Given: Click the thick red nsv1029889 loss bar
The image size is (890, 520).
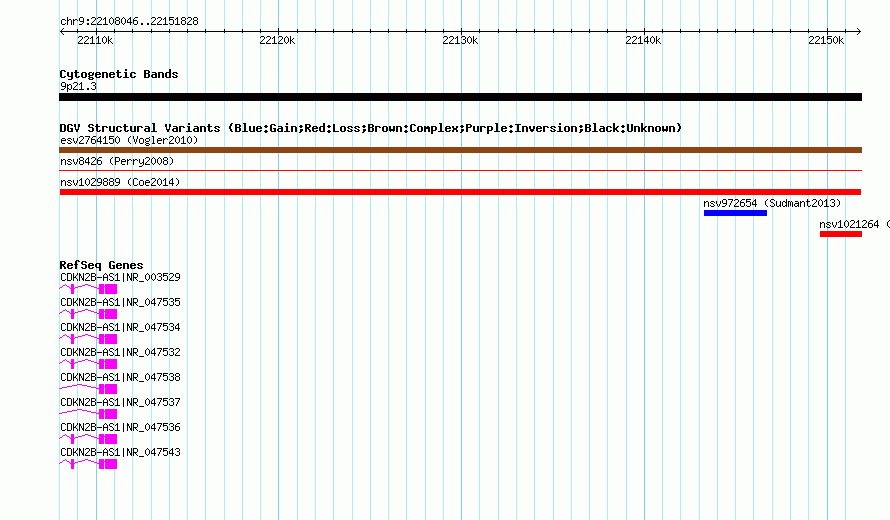Looking at the screenshot, I should click(x=460, y=192).
